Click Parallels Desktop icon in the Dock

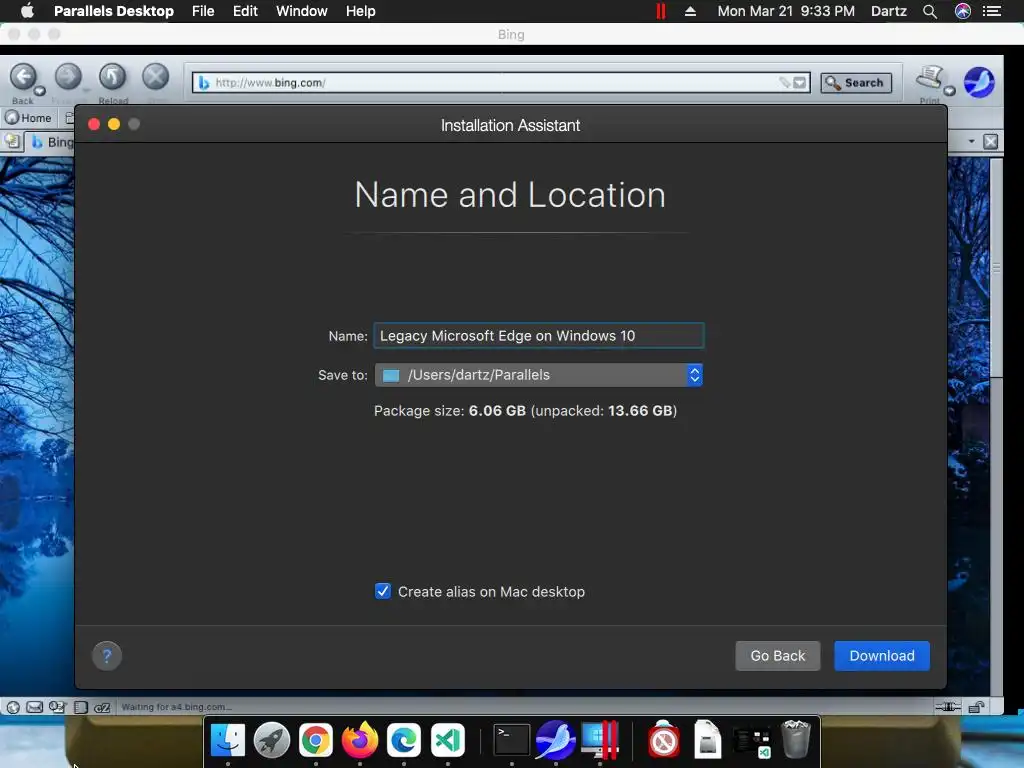tap(600, 740)
